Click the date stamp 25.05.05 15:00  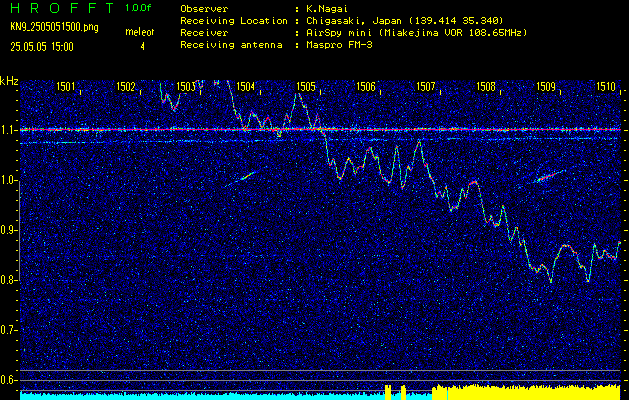(x=42, y=47)
